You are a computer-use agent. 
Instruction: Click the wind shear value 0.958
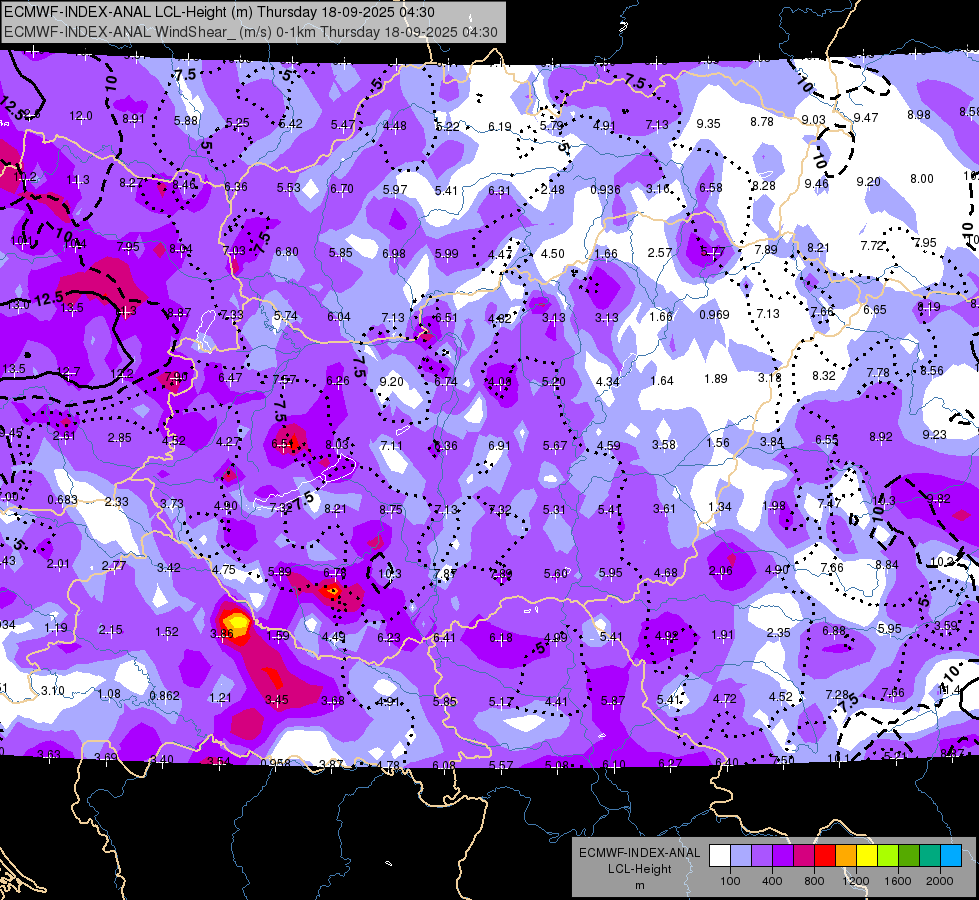click(275, 763)
